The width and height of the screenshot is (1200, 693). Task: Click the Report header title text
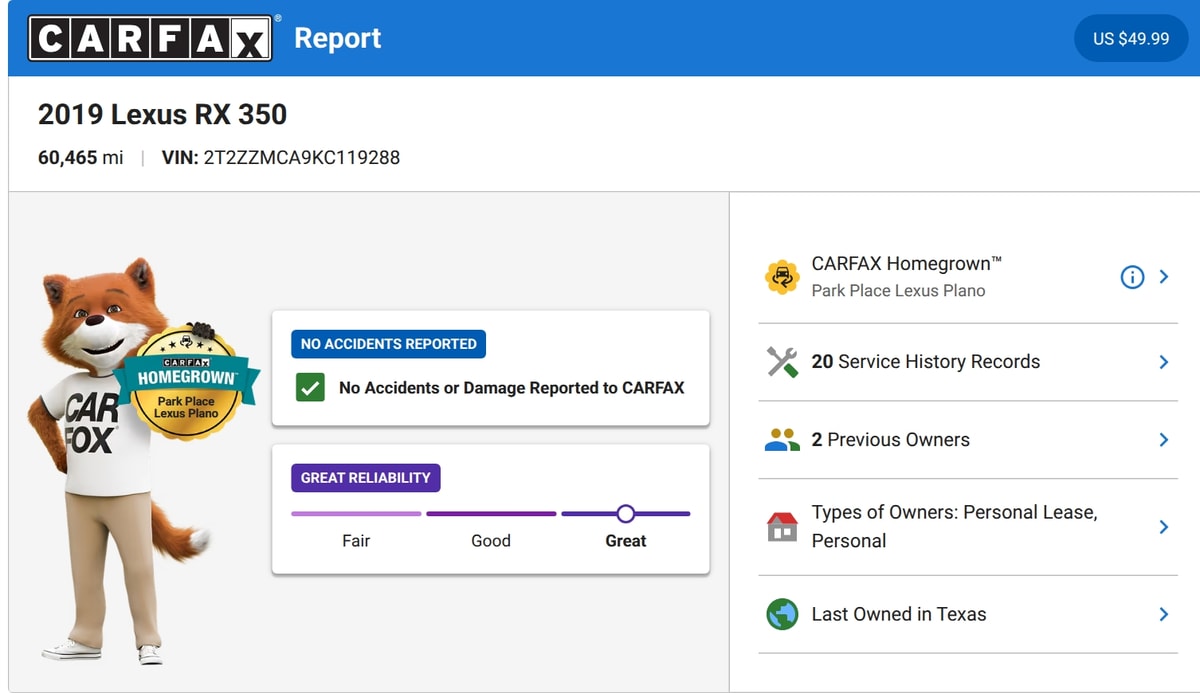point(338,38)
